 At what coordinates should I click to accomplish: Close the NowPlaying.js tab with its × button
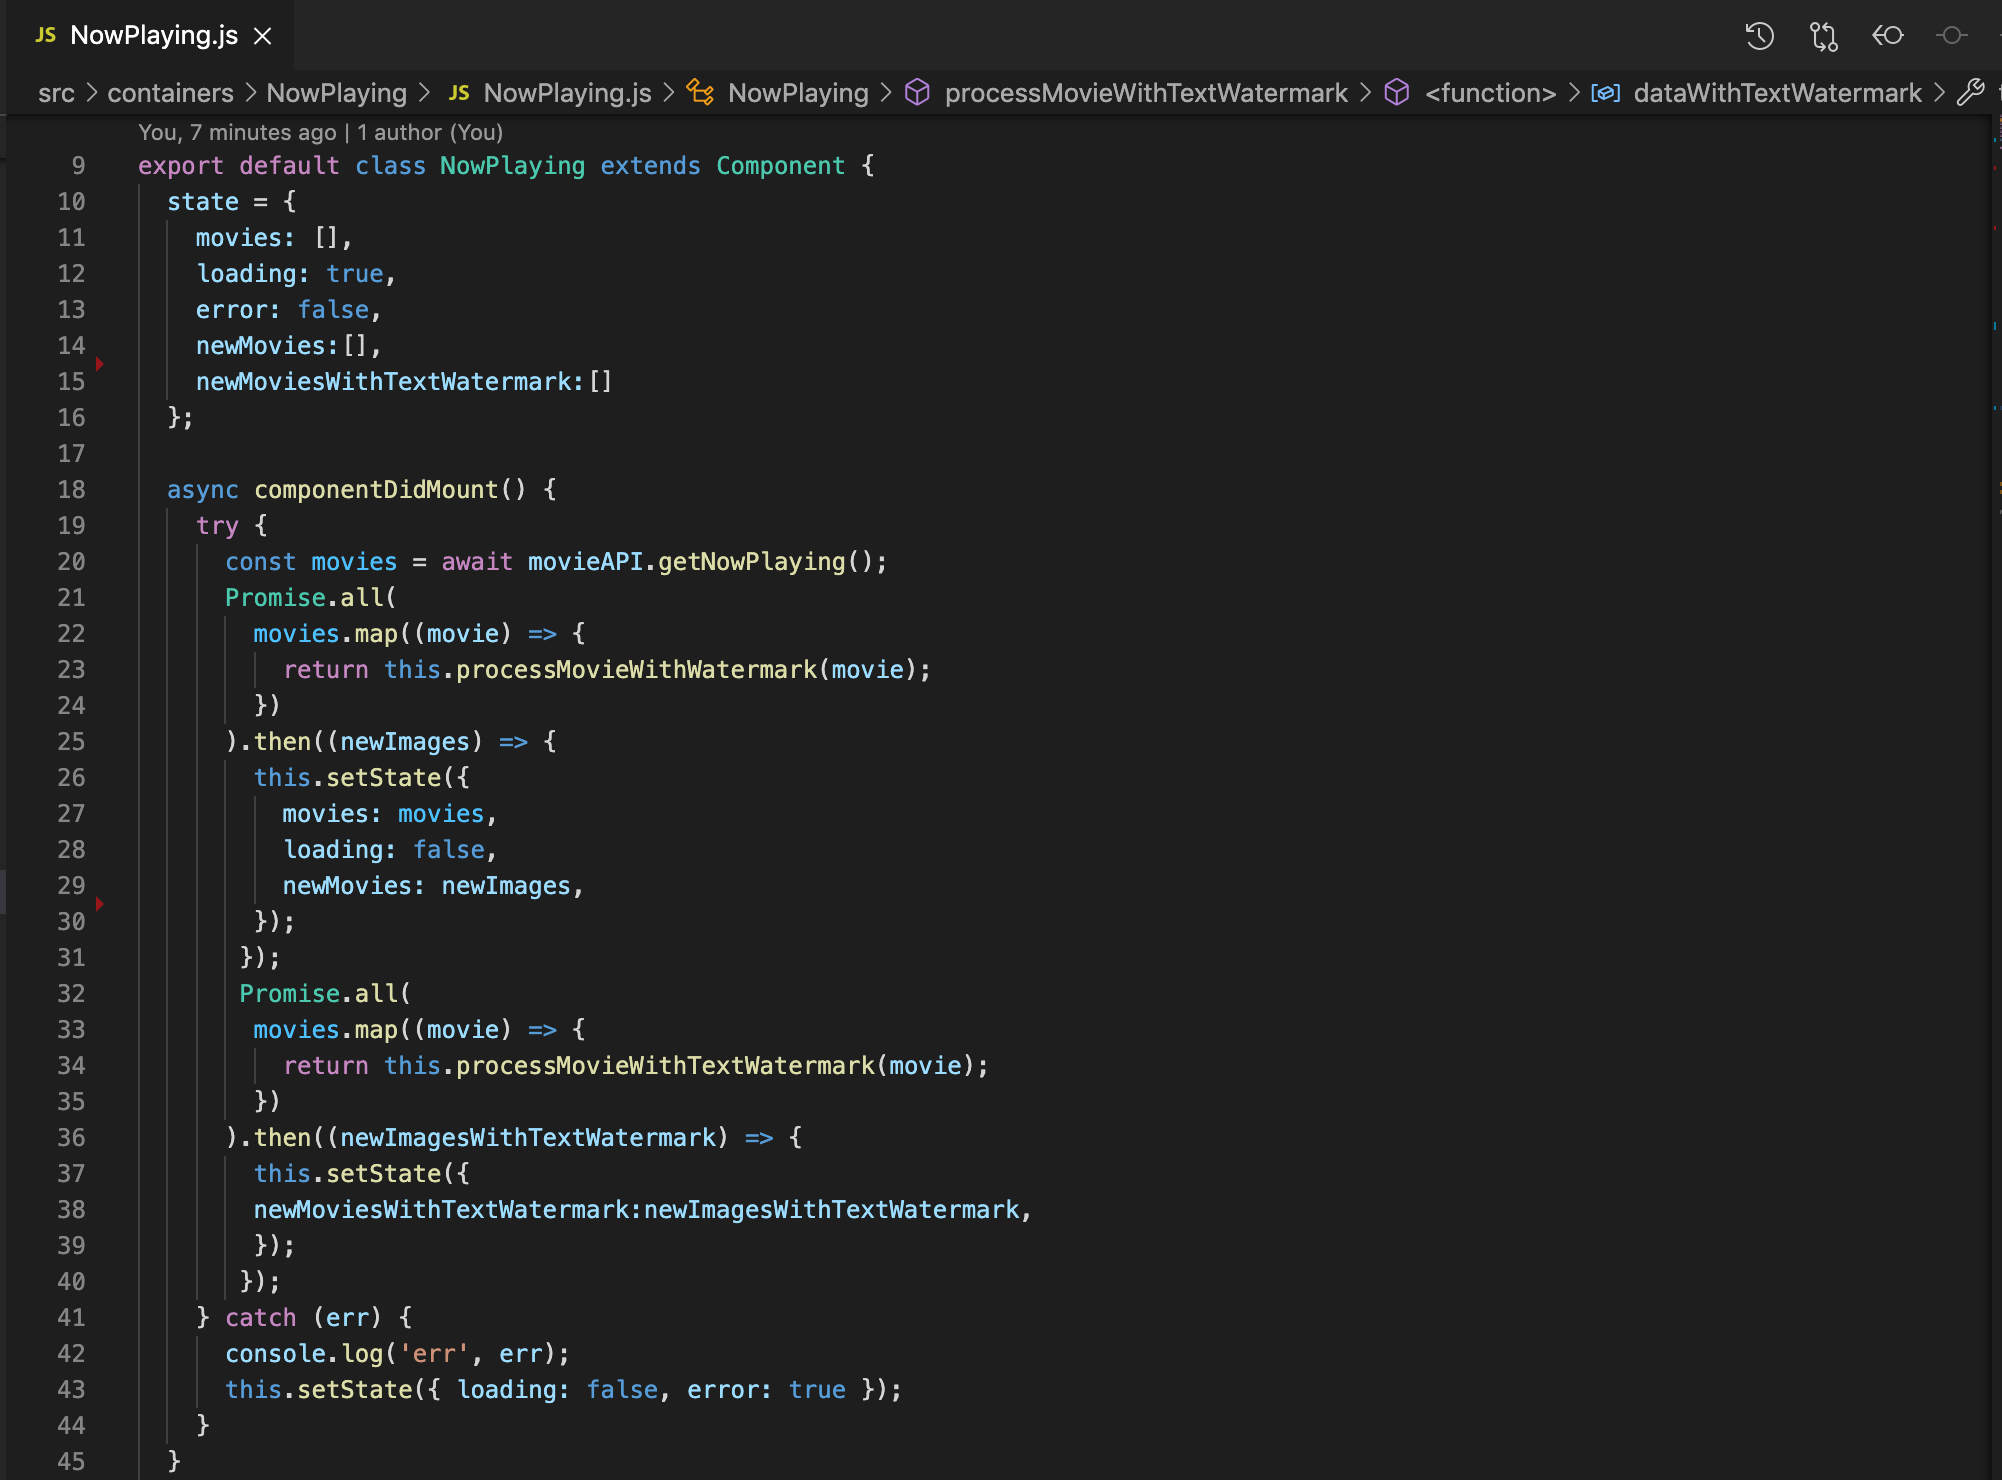coord(262,35)
